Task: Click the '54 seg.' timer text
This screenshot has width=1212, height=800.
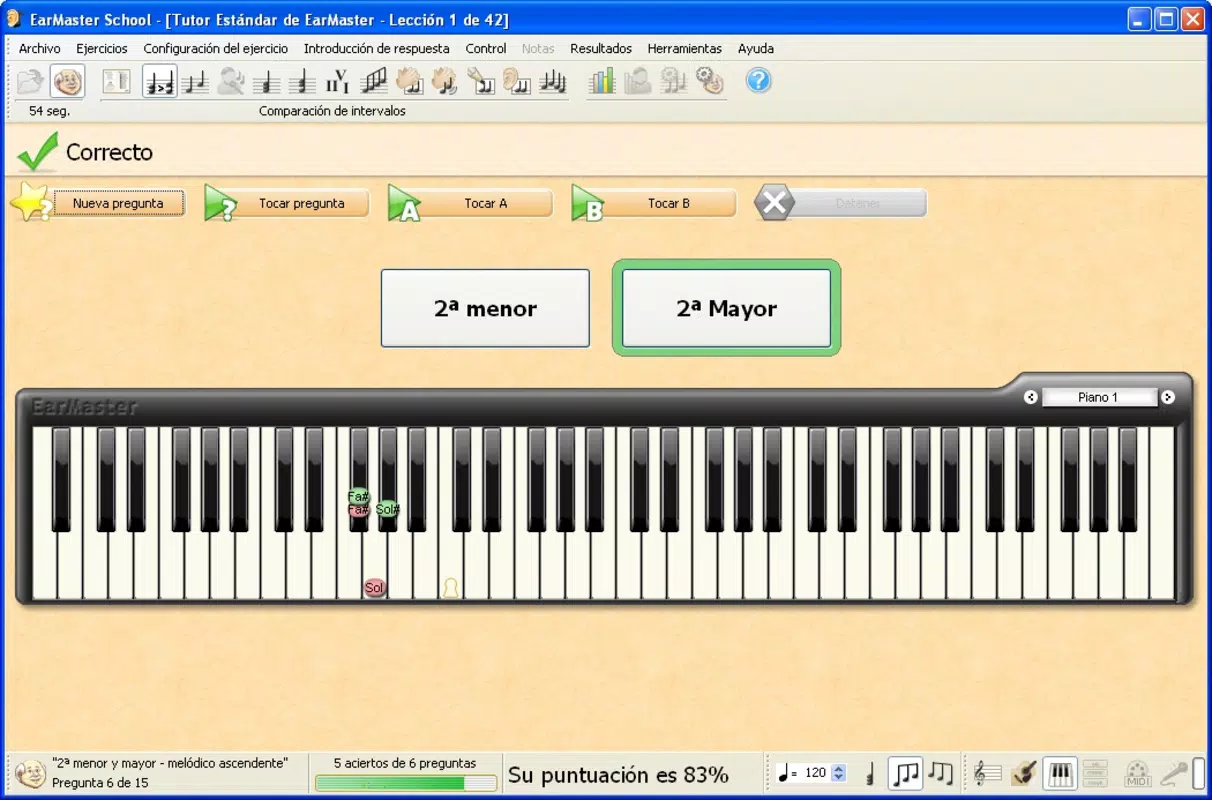Action: [x=49, y=111]
